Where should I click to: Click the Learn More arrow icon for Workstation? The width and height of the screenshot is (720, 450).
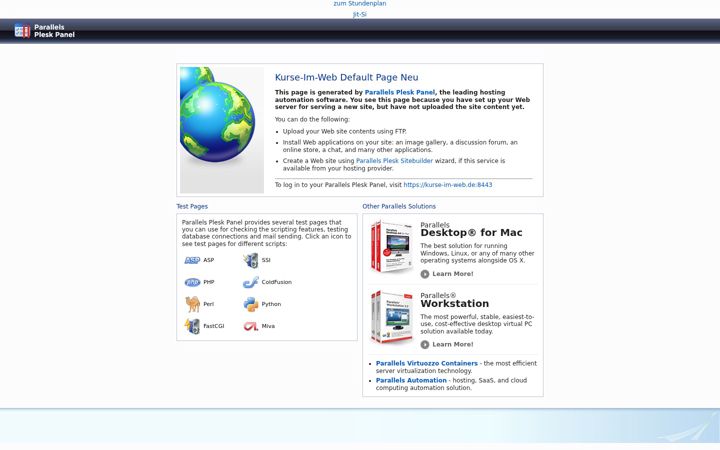tap(425, 344)
